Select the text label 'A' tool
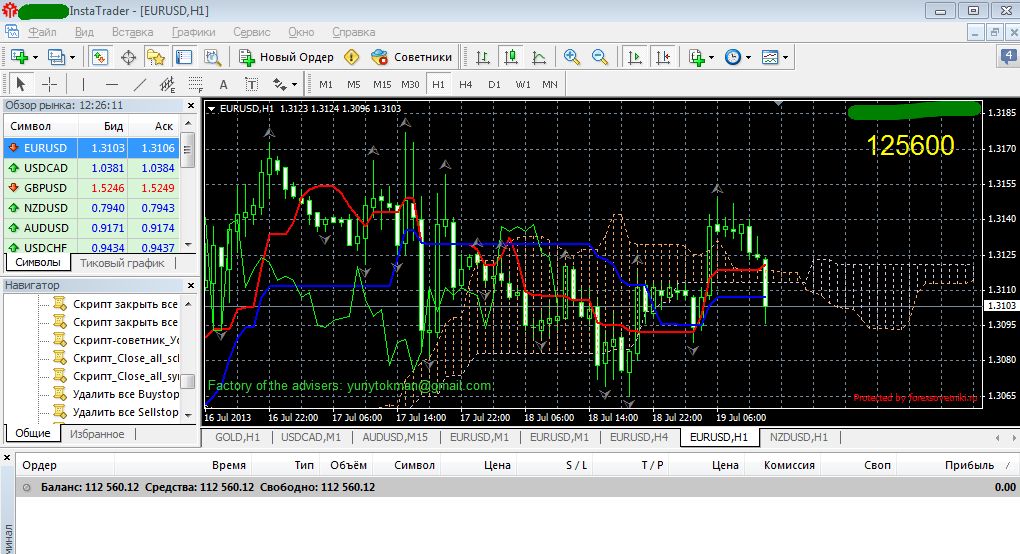Viewport: 1020px width, 554px height. click(x=223, y=84)
